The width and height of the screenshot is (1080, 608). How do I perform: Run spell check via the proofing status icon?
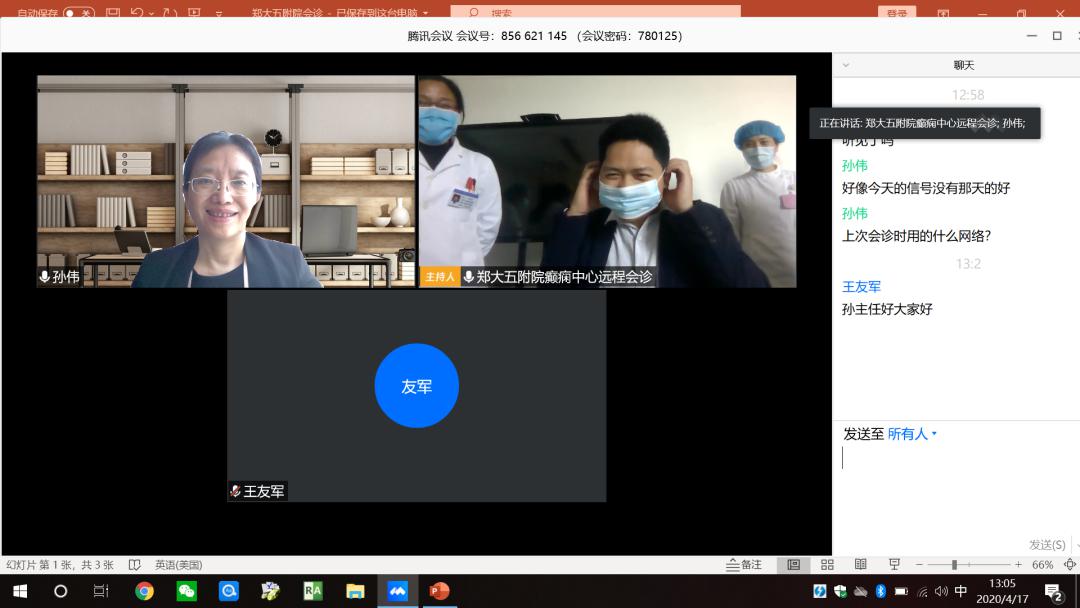coord(135,565)
